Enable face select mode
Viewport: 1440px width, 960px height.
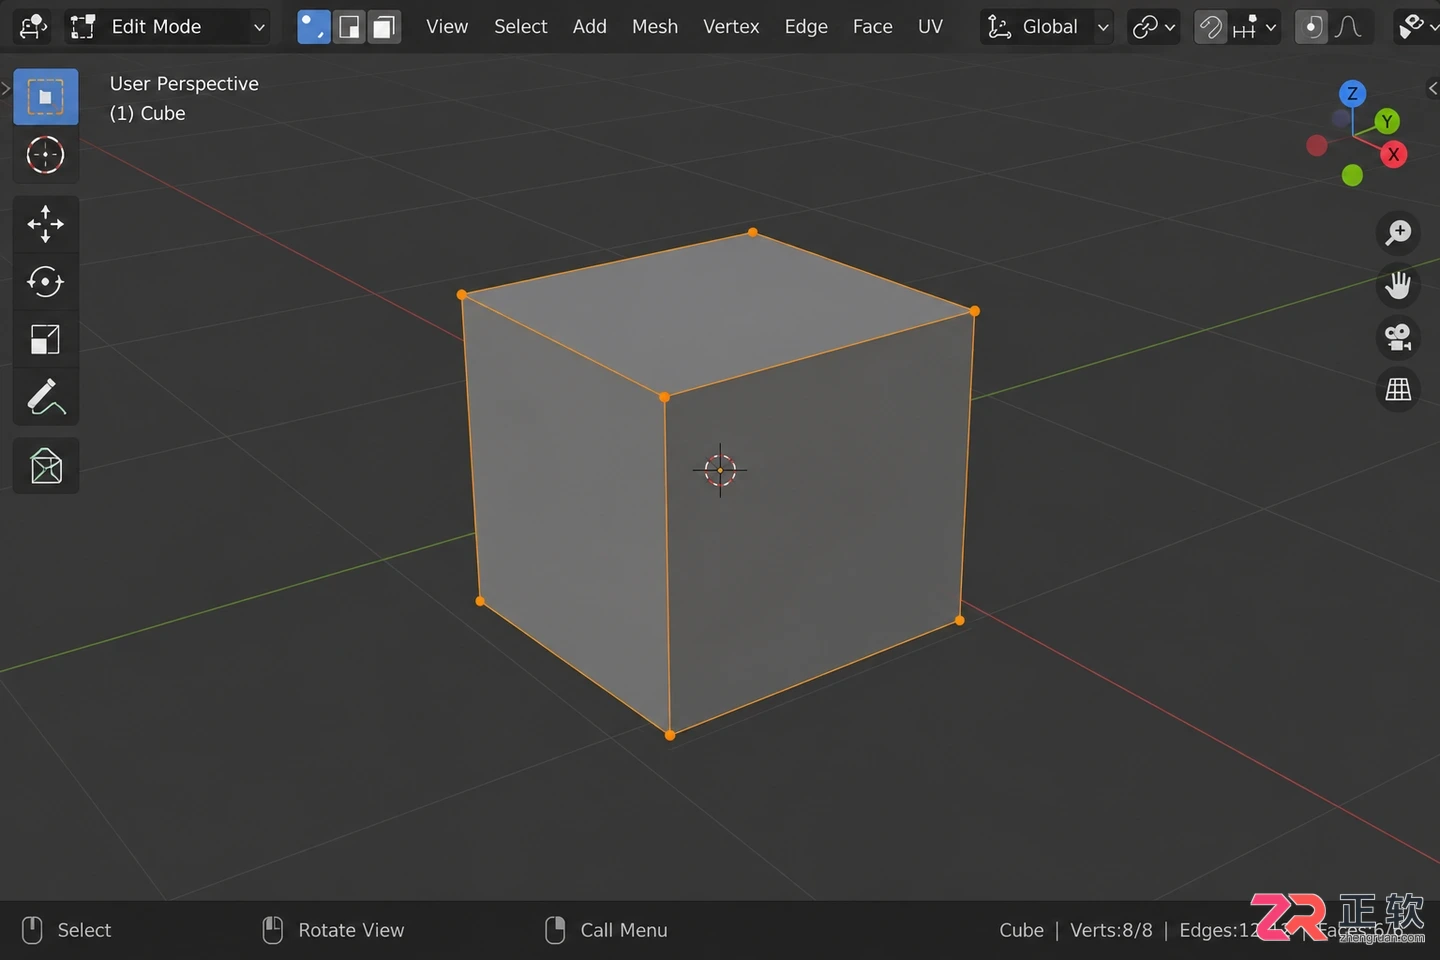click(384, 27)
